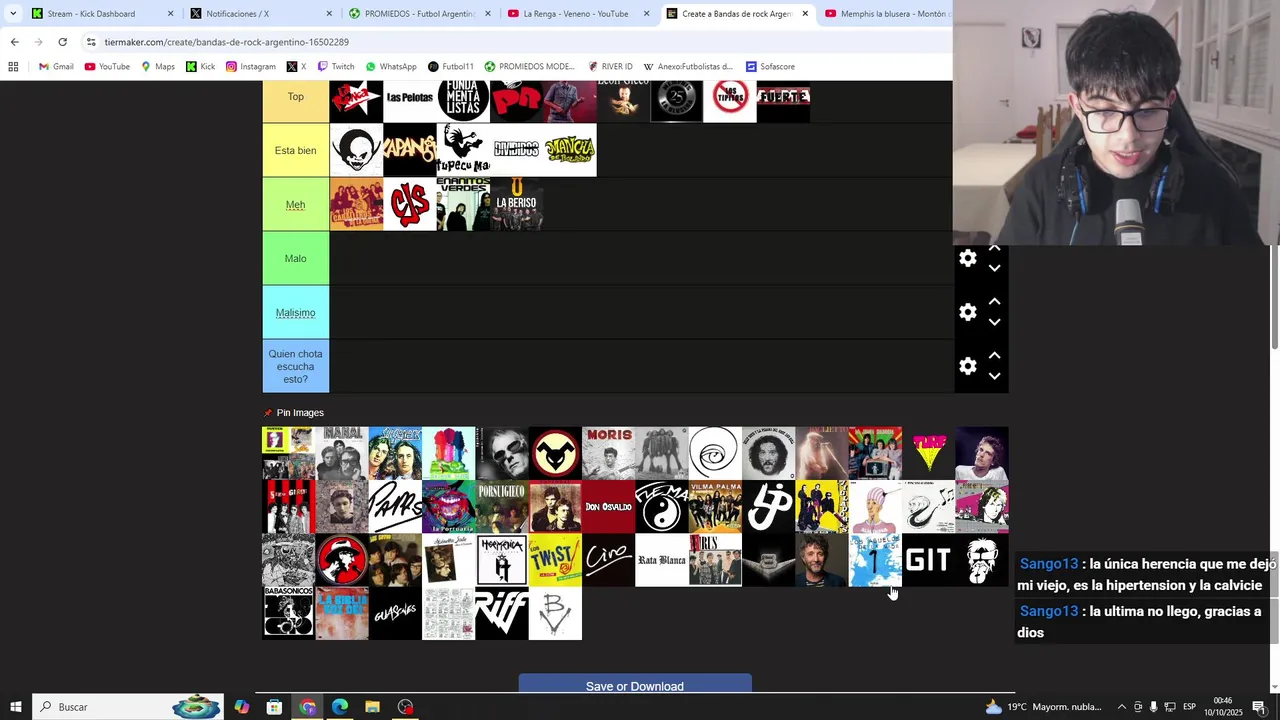
Task: Open the Windows Start menu
Action: (15, 707)
